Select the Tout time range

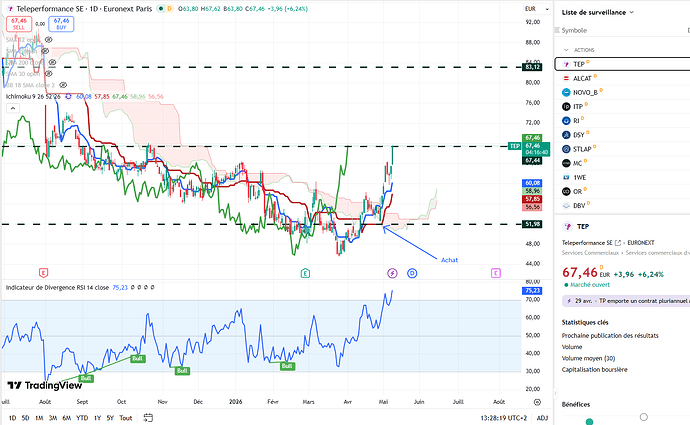click(x=125, y=418)
